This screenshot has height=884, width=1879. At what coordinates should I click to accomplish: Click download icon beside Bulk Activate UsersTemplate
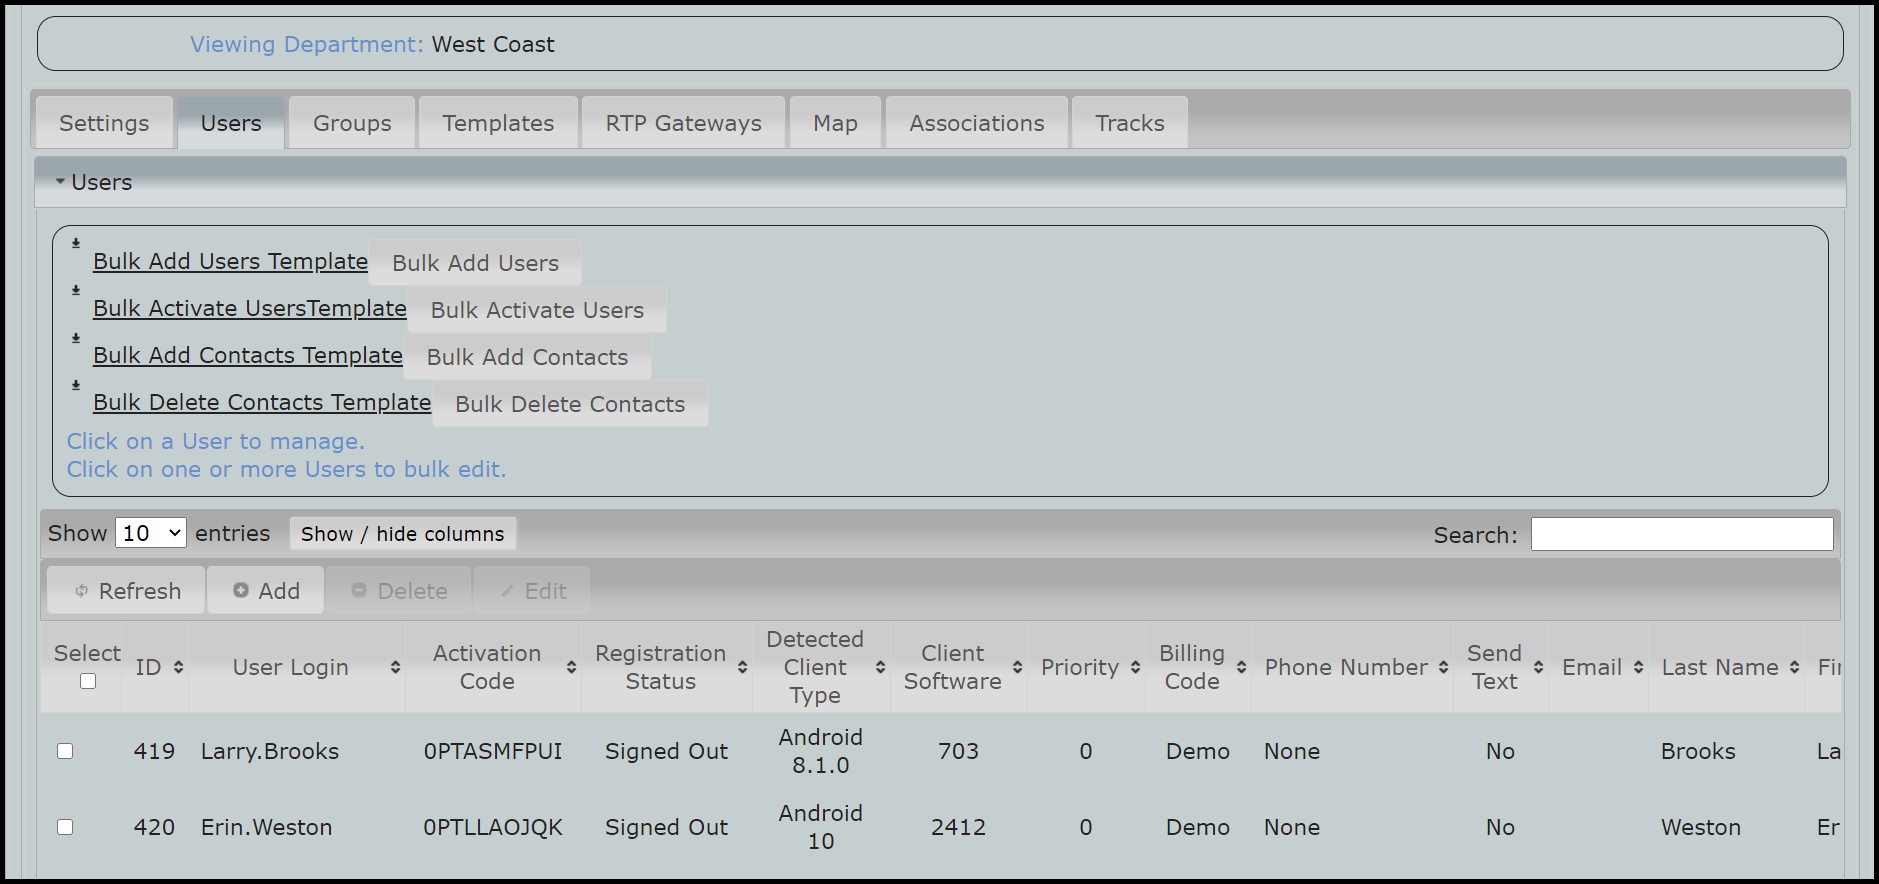pyautogui.click(x=76, y=290)
